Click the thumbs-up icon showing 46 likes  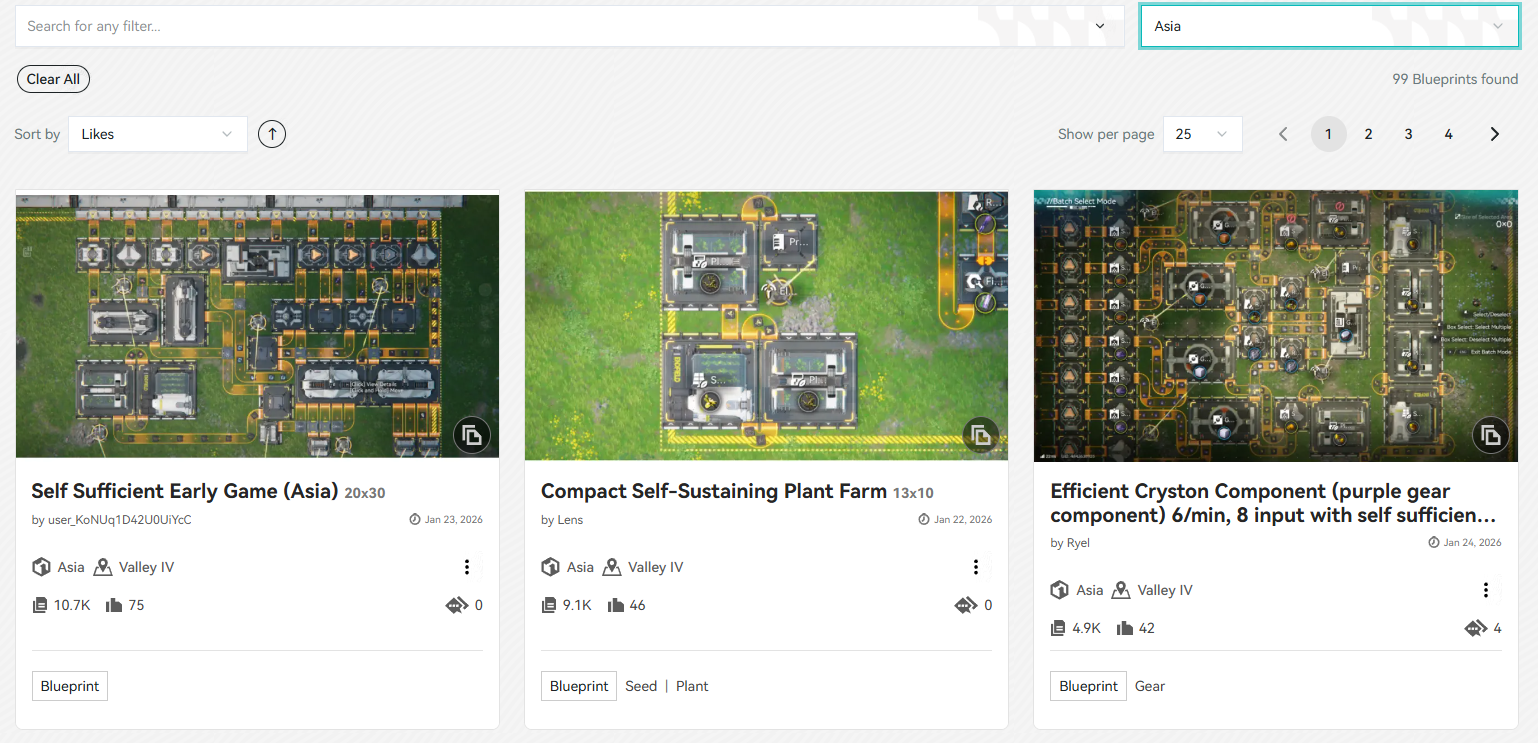click(616, 605)
